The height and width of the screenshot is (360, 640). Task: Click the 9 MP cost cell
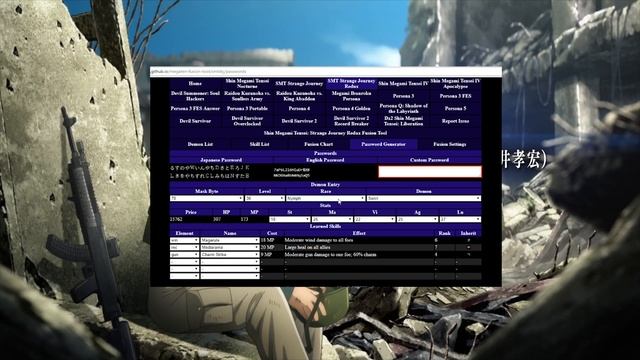pyautogui.click(x=267, y=255)
